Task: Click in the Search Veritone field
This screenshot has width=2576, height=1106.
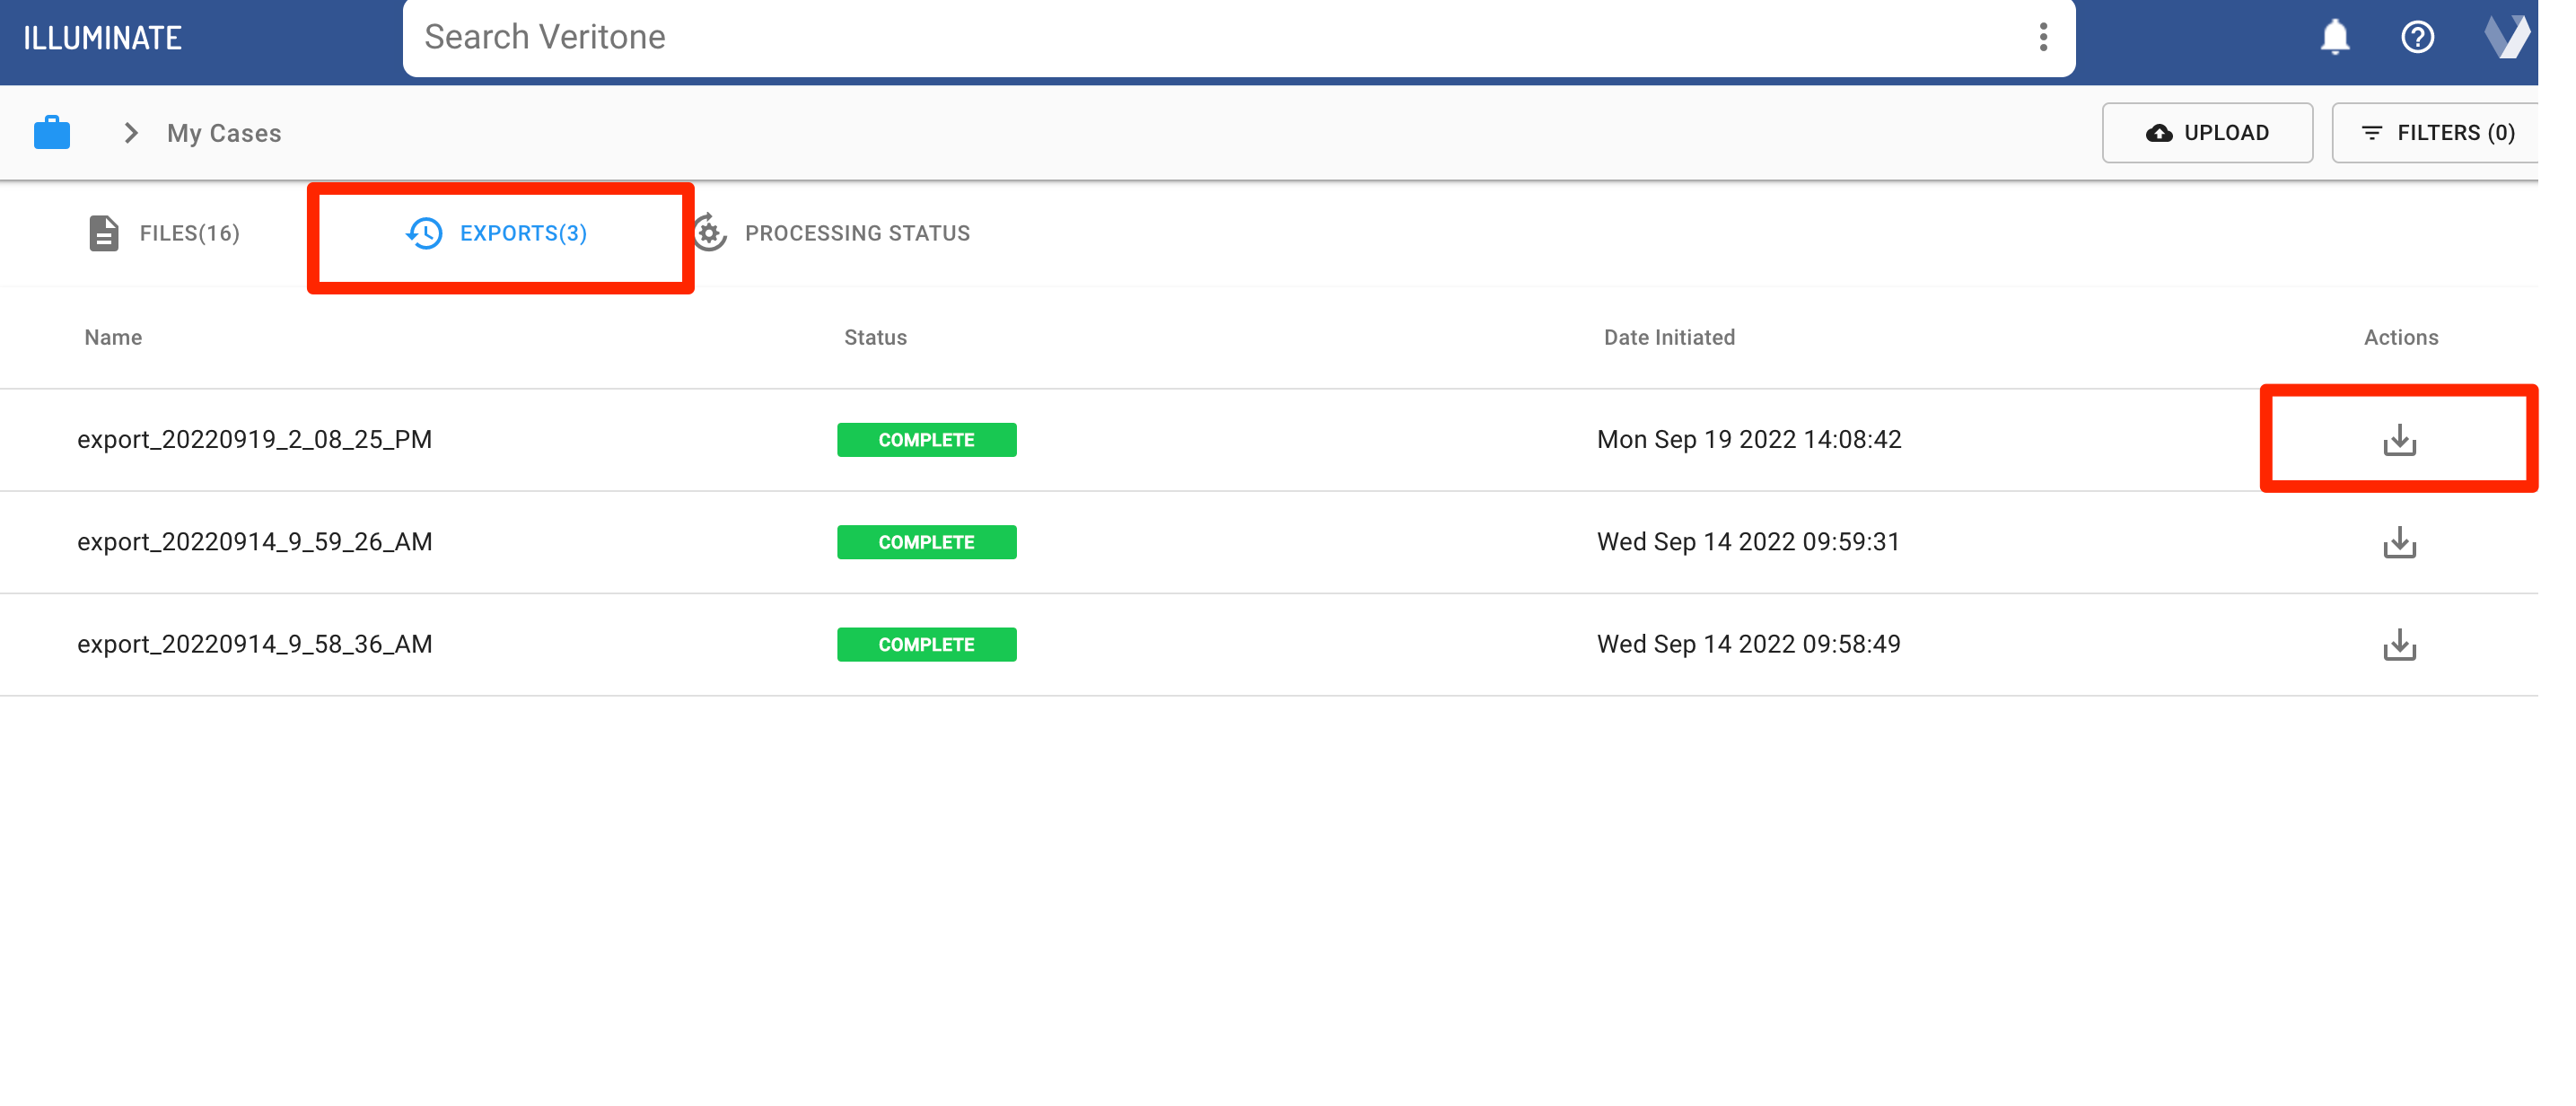Action: [1200, 37]
